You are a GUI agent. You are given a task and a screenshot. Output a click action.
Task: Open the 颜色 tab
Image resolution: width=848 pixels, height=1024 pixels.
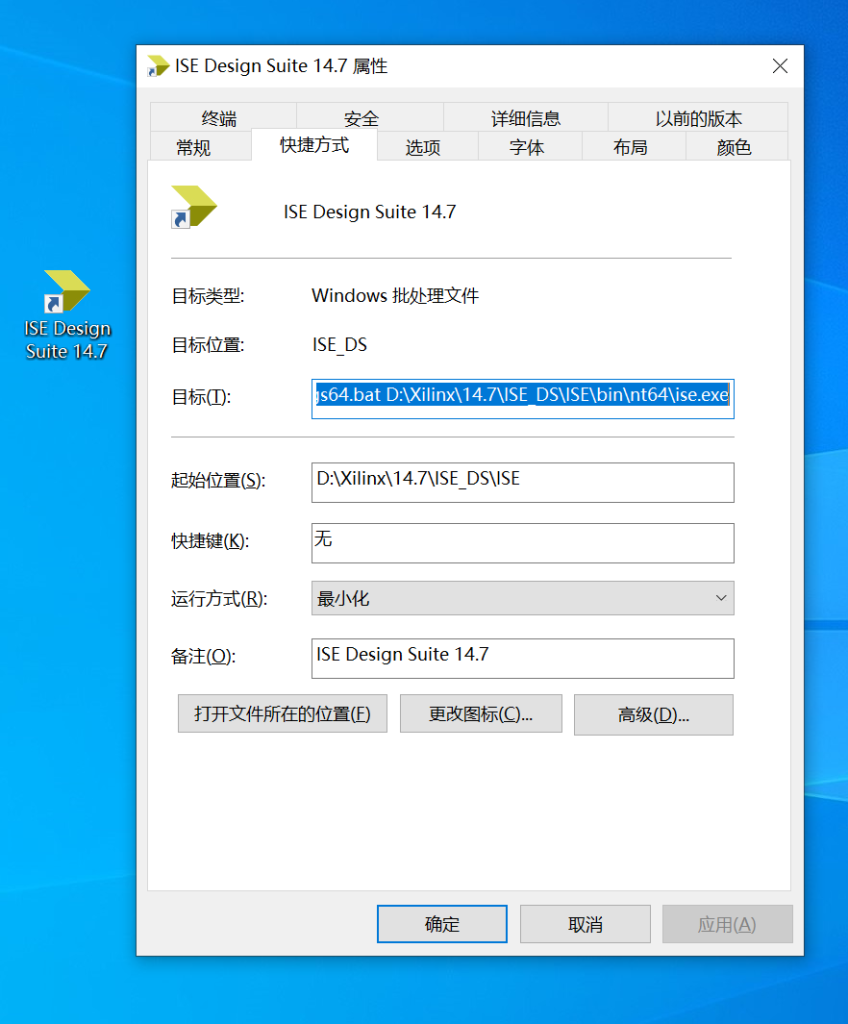[x=734, y=147]
